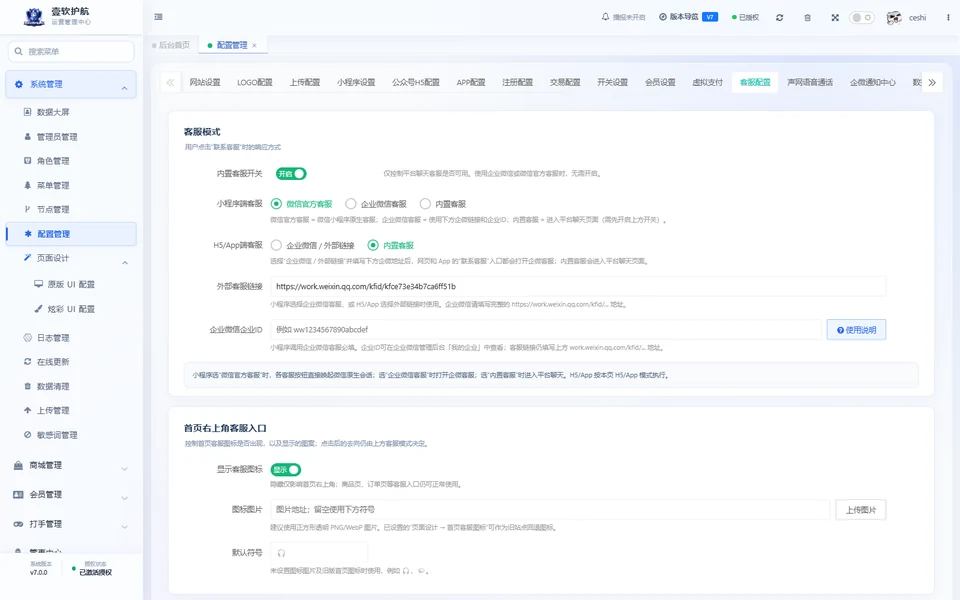Viewport: 960px width, 600px height.
Task: Open the 小程序设置 tab
Action: point(356,83)
